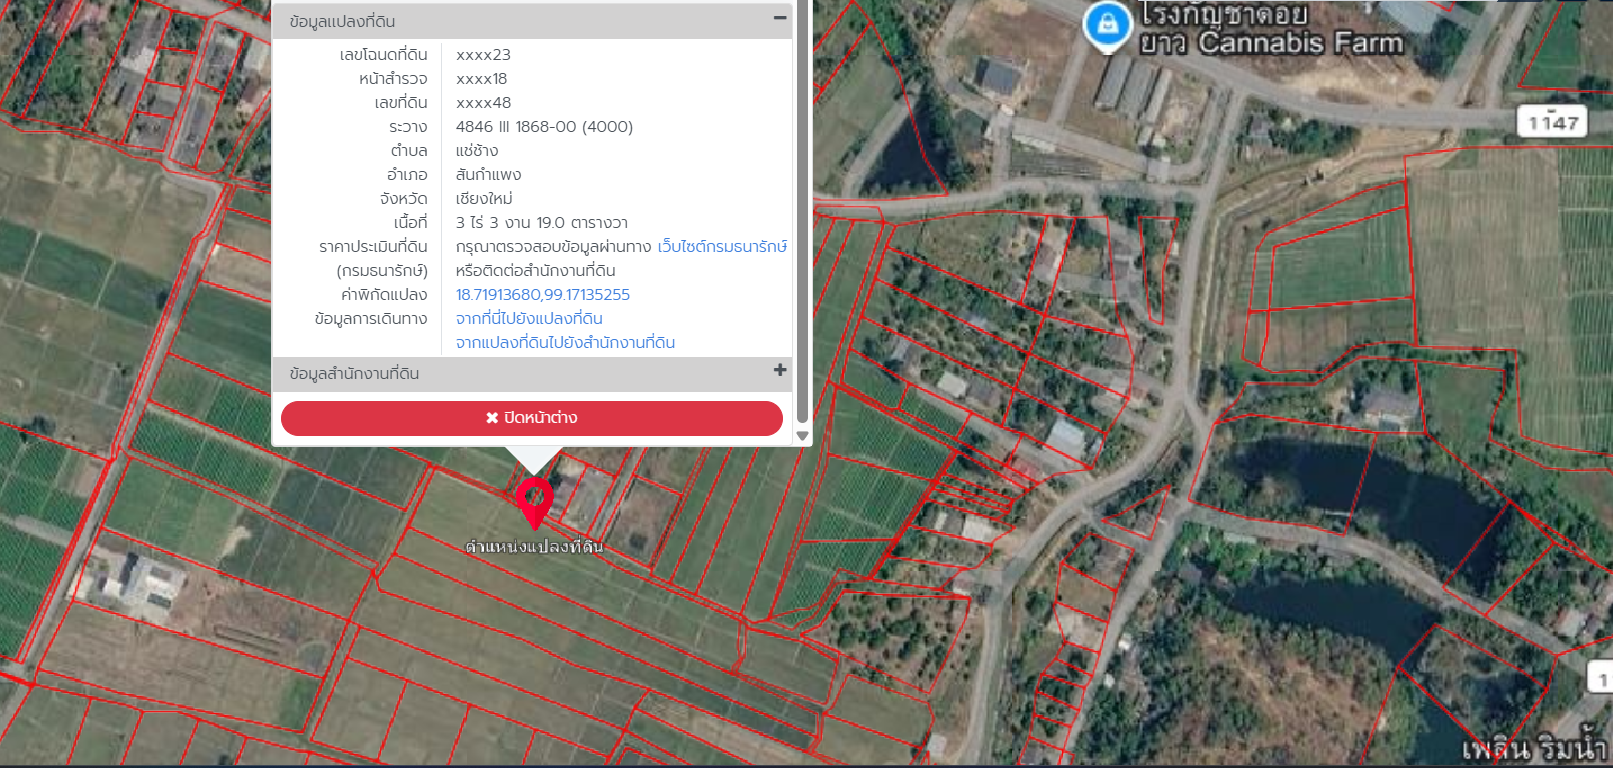Expand the ข้อมูลสำนักงานที่ดิน section
The width and height of the screenshot is (1613, 768).
point(780,370)
